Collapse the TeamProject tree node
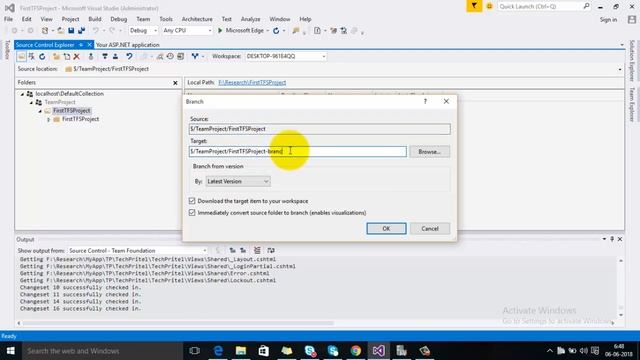This screenshot has width=640, height=360. tap(31, 102)
